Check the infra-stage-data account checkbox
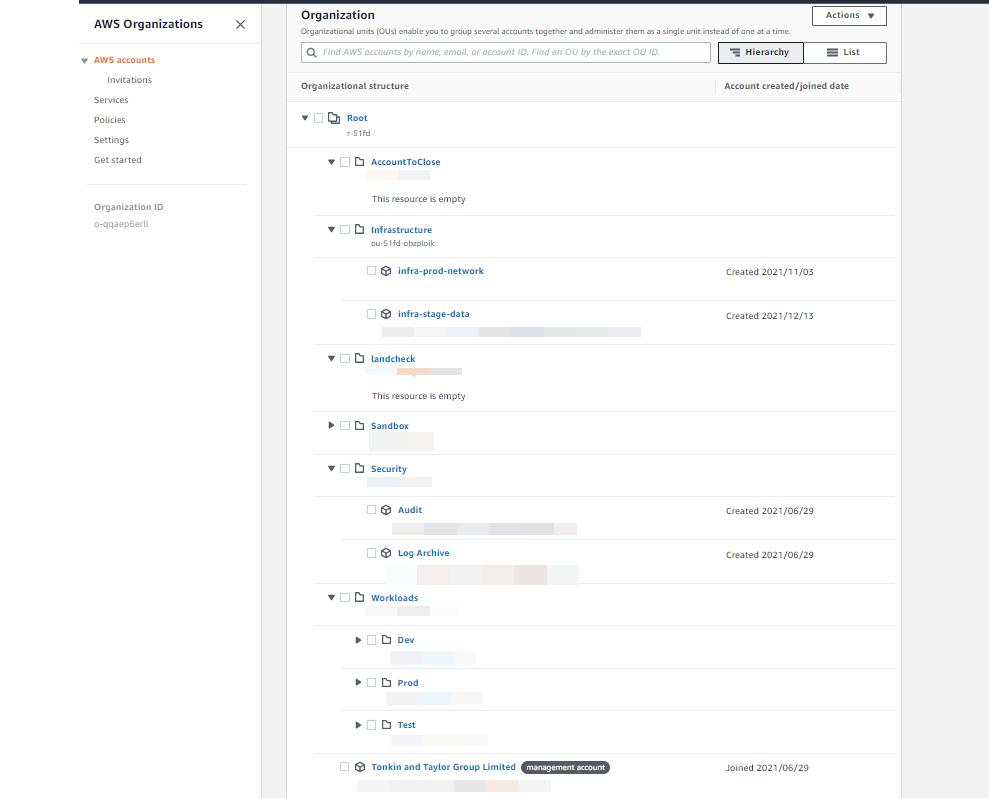Image resolution: width=989 pixels, height=798 pixels. 371,314
